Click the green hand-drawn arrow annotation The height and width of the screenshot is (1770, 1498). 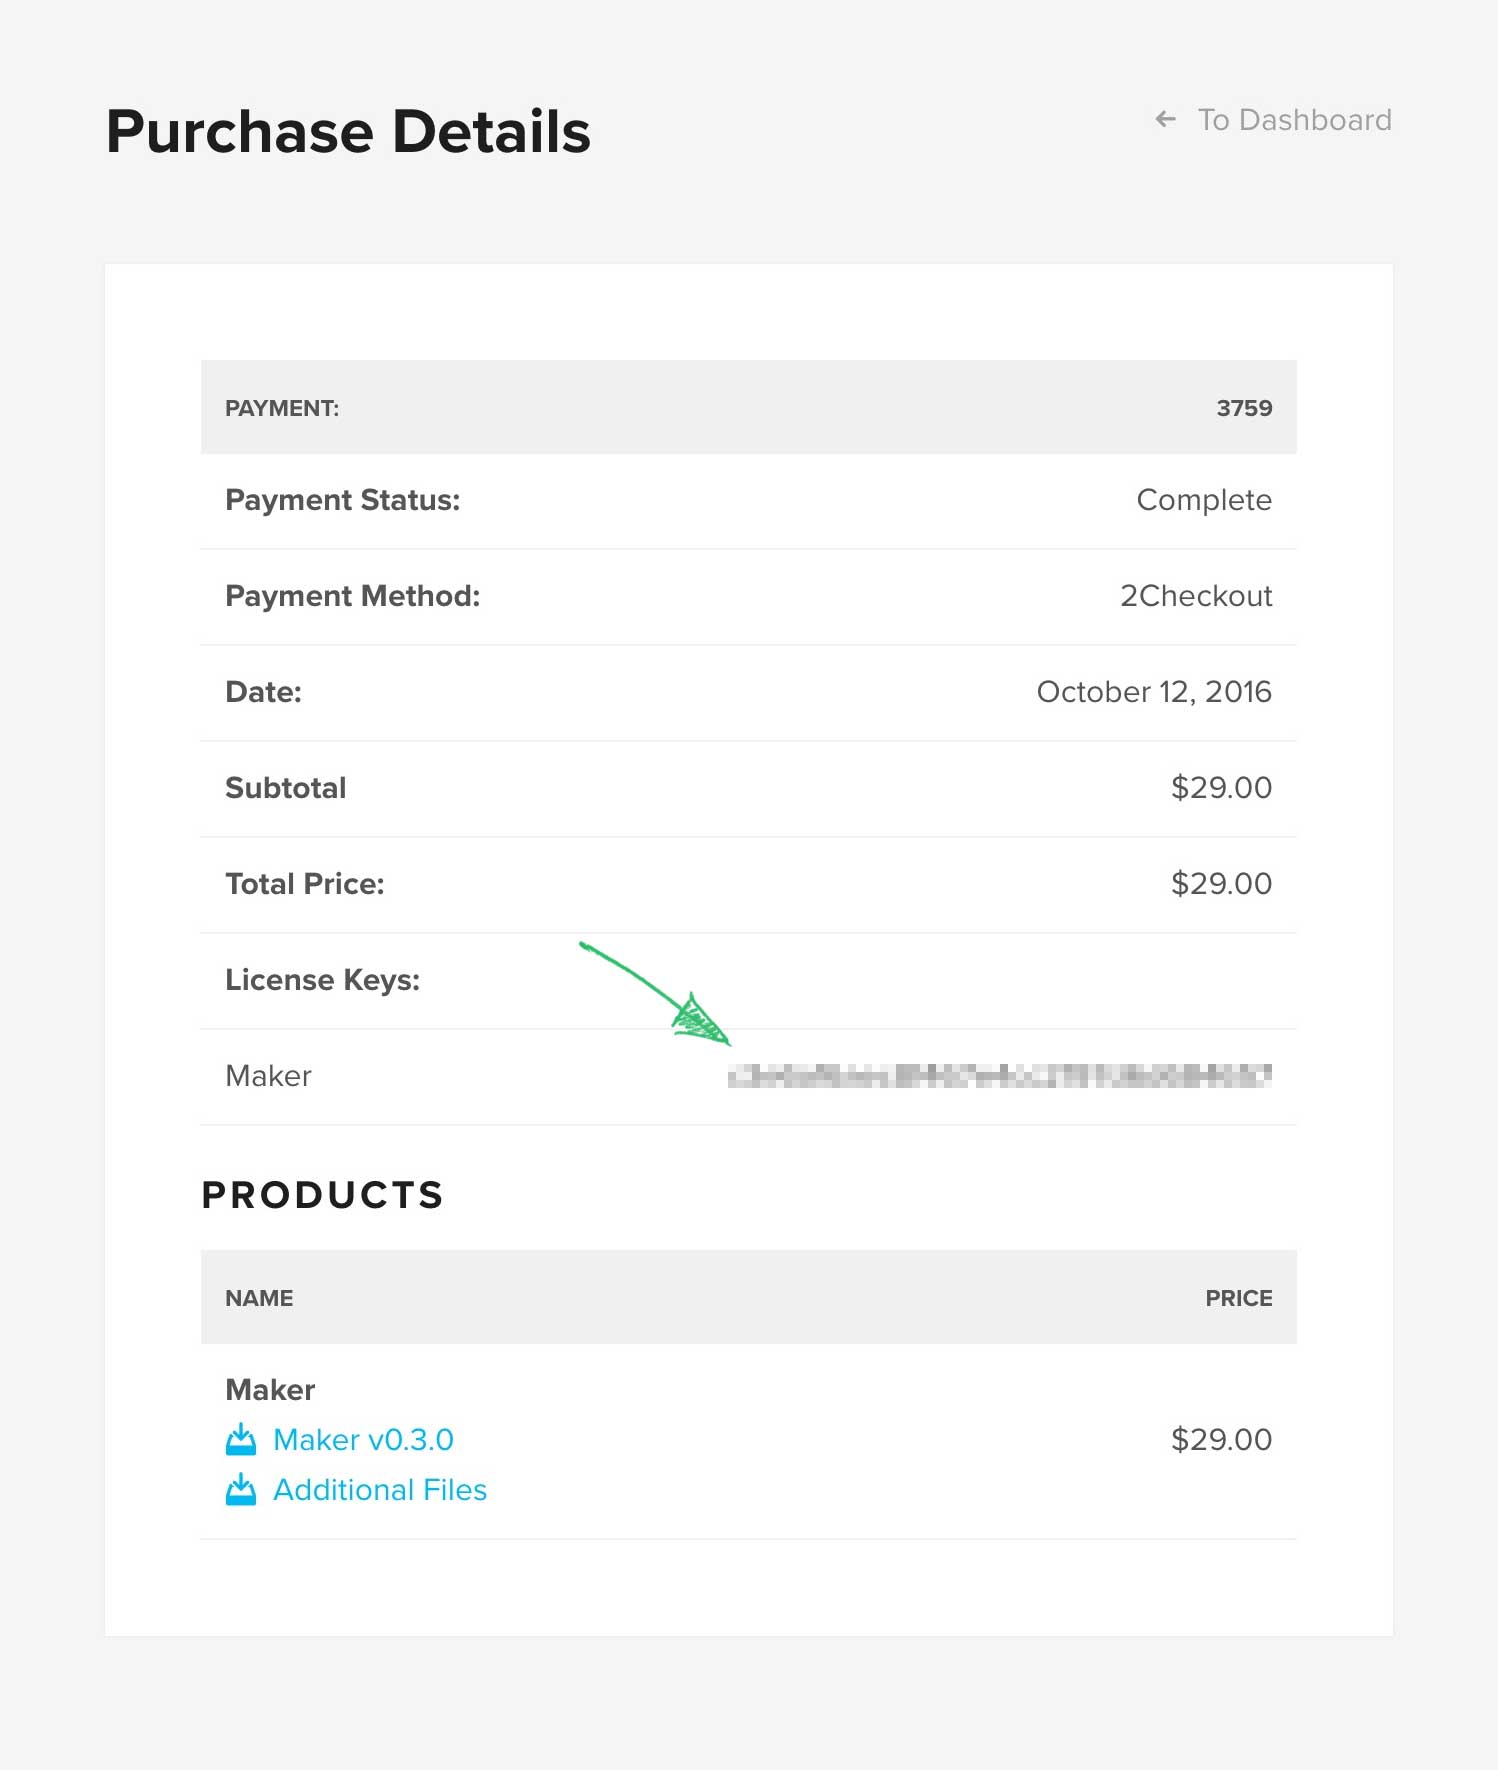[x=655, y=994]
